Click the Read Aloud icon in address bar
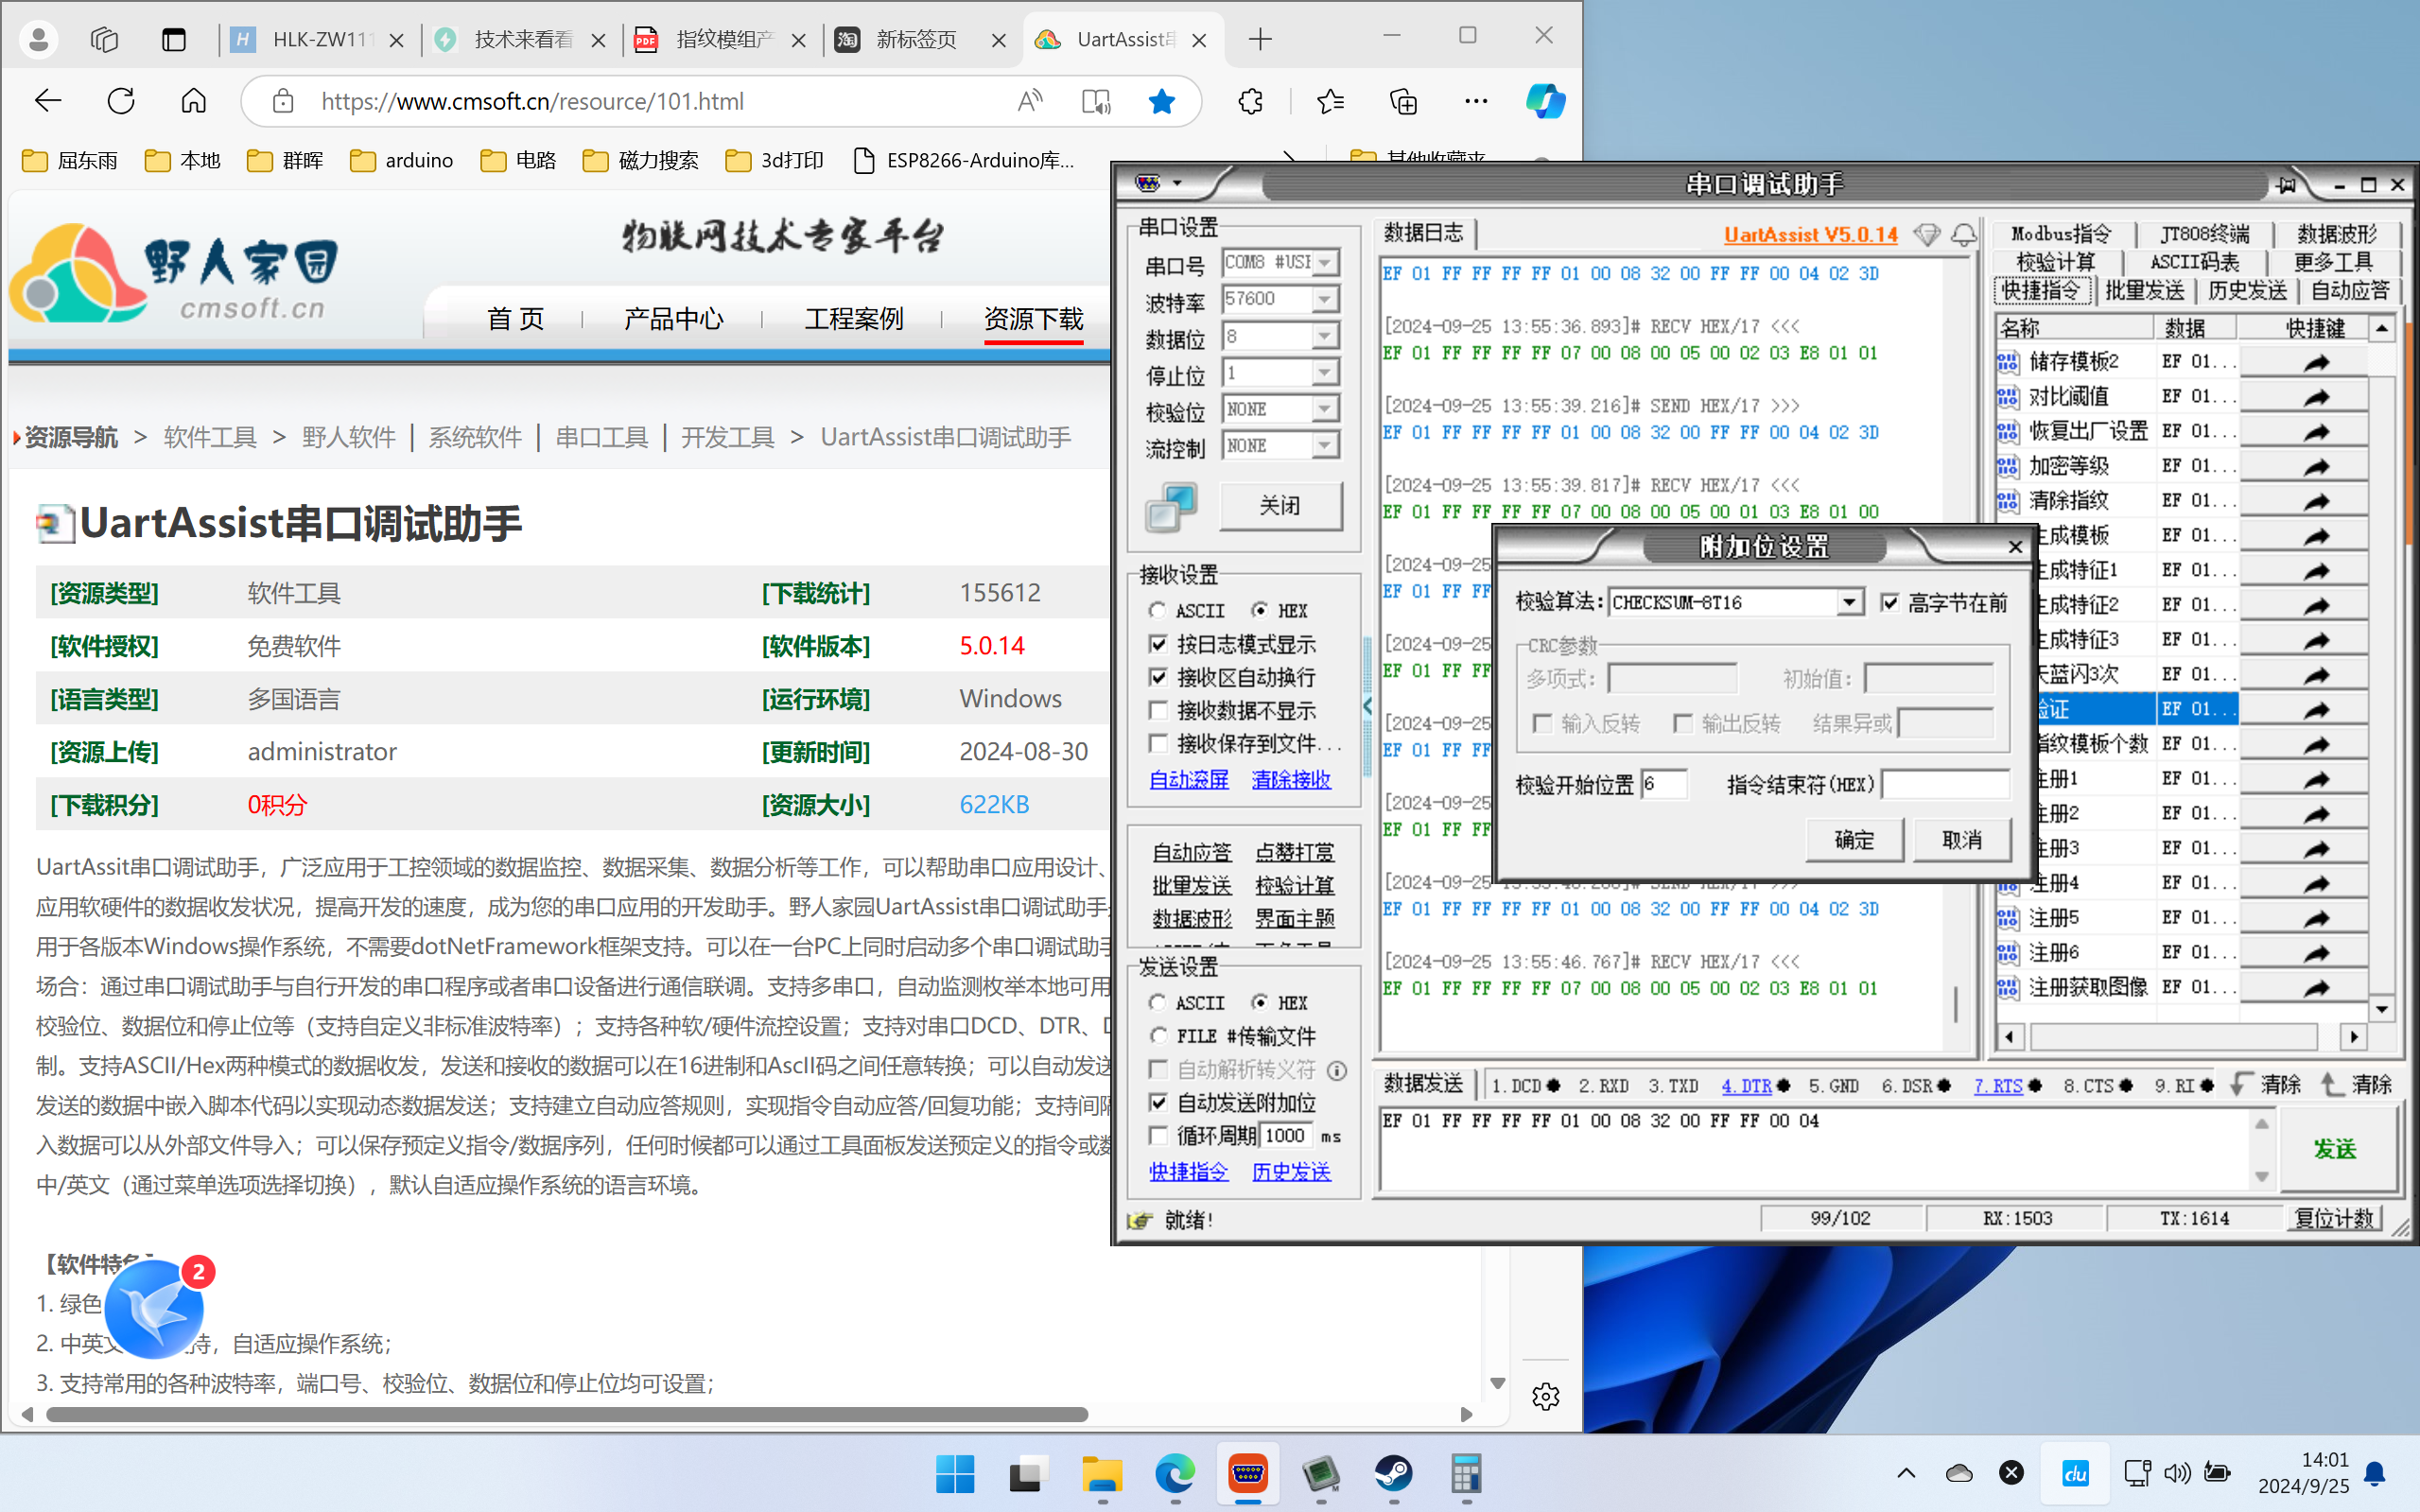Viewport: 2420px width, 1512px height. (x=1030, y=101)
